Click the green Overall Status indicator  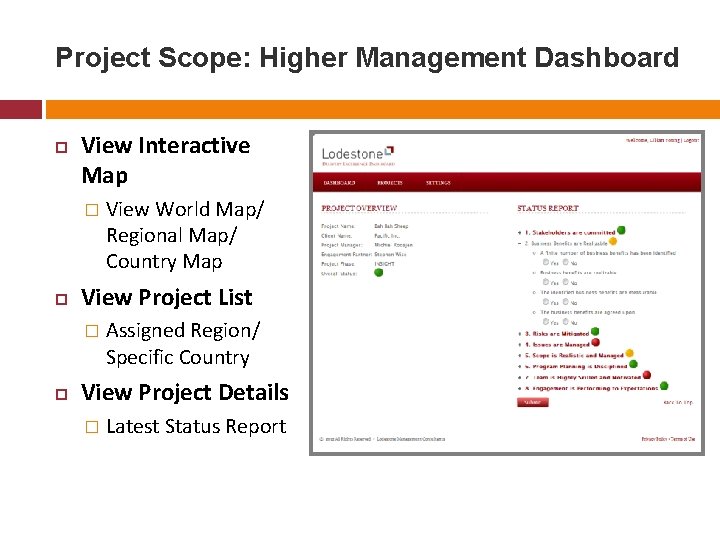pyautogui.click(x=378, y=273)
